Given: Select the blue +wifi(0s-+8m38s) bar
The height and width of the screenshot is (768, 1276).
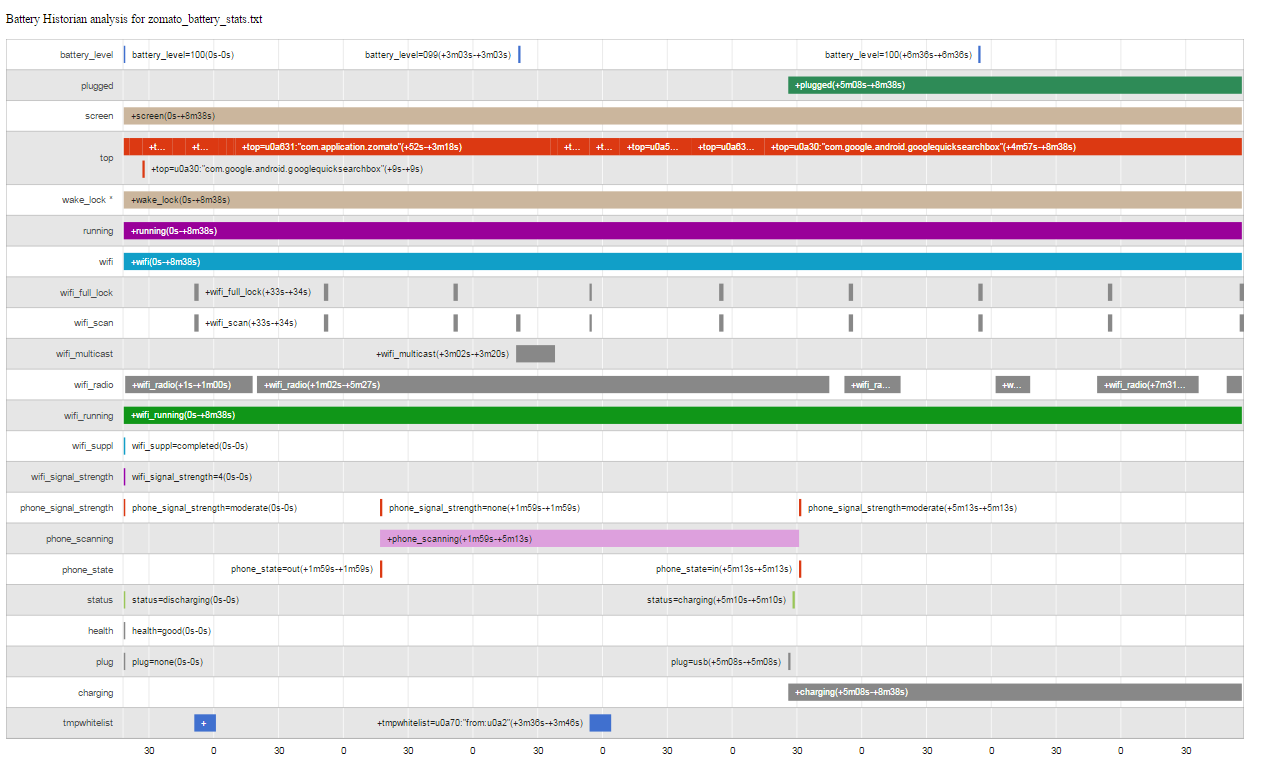Looking at the screenshot, I should (682, 262).
